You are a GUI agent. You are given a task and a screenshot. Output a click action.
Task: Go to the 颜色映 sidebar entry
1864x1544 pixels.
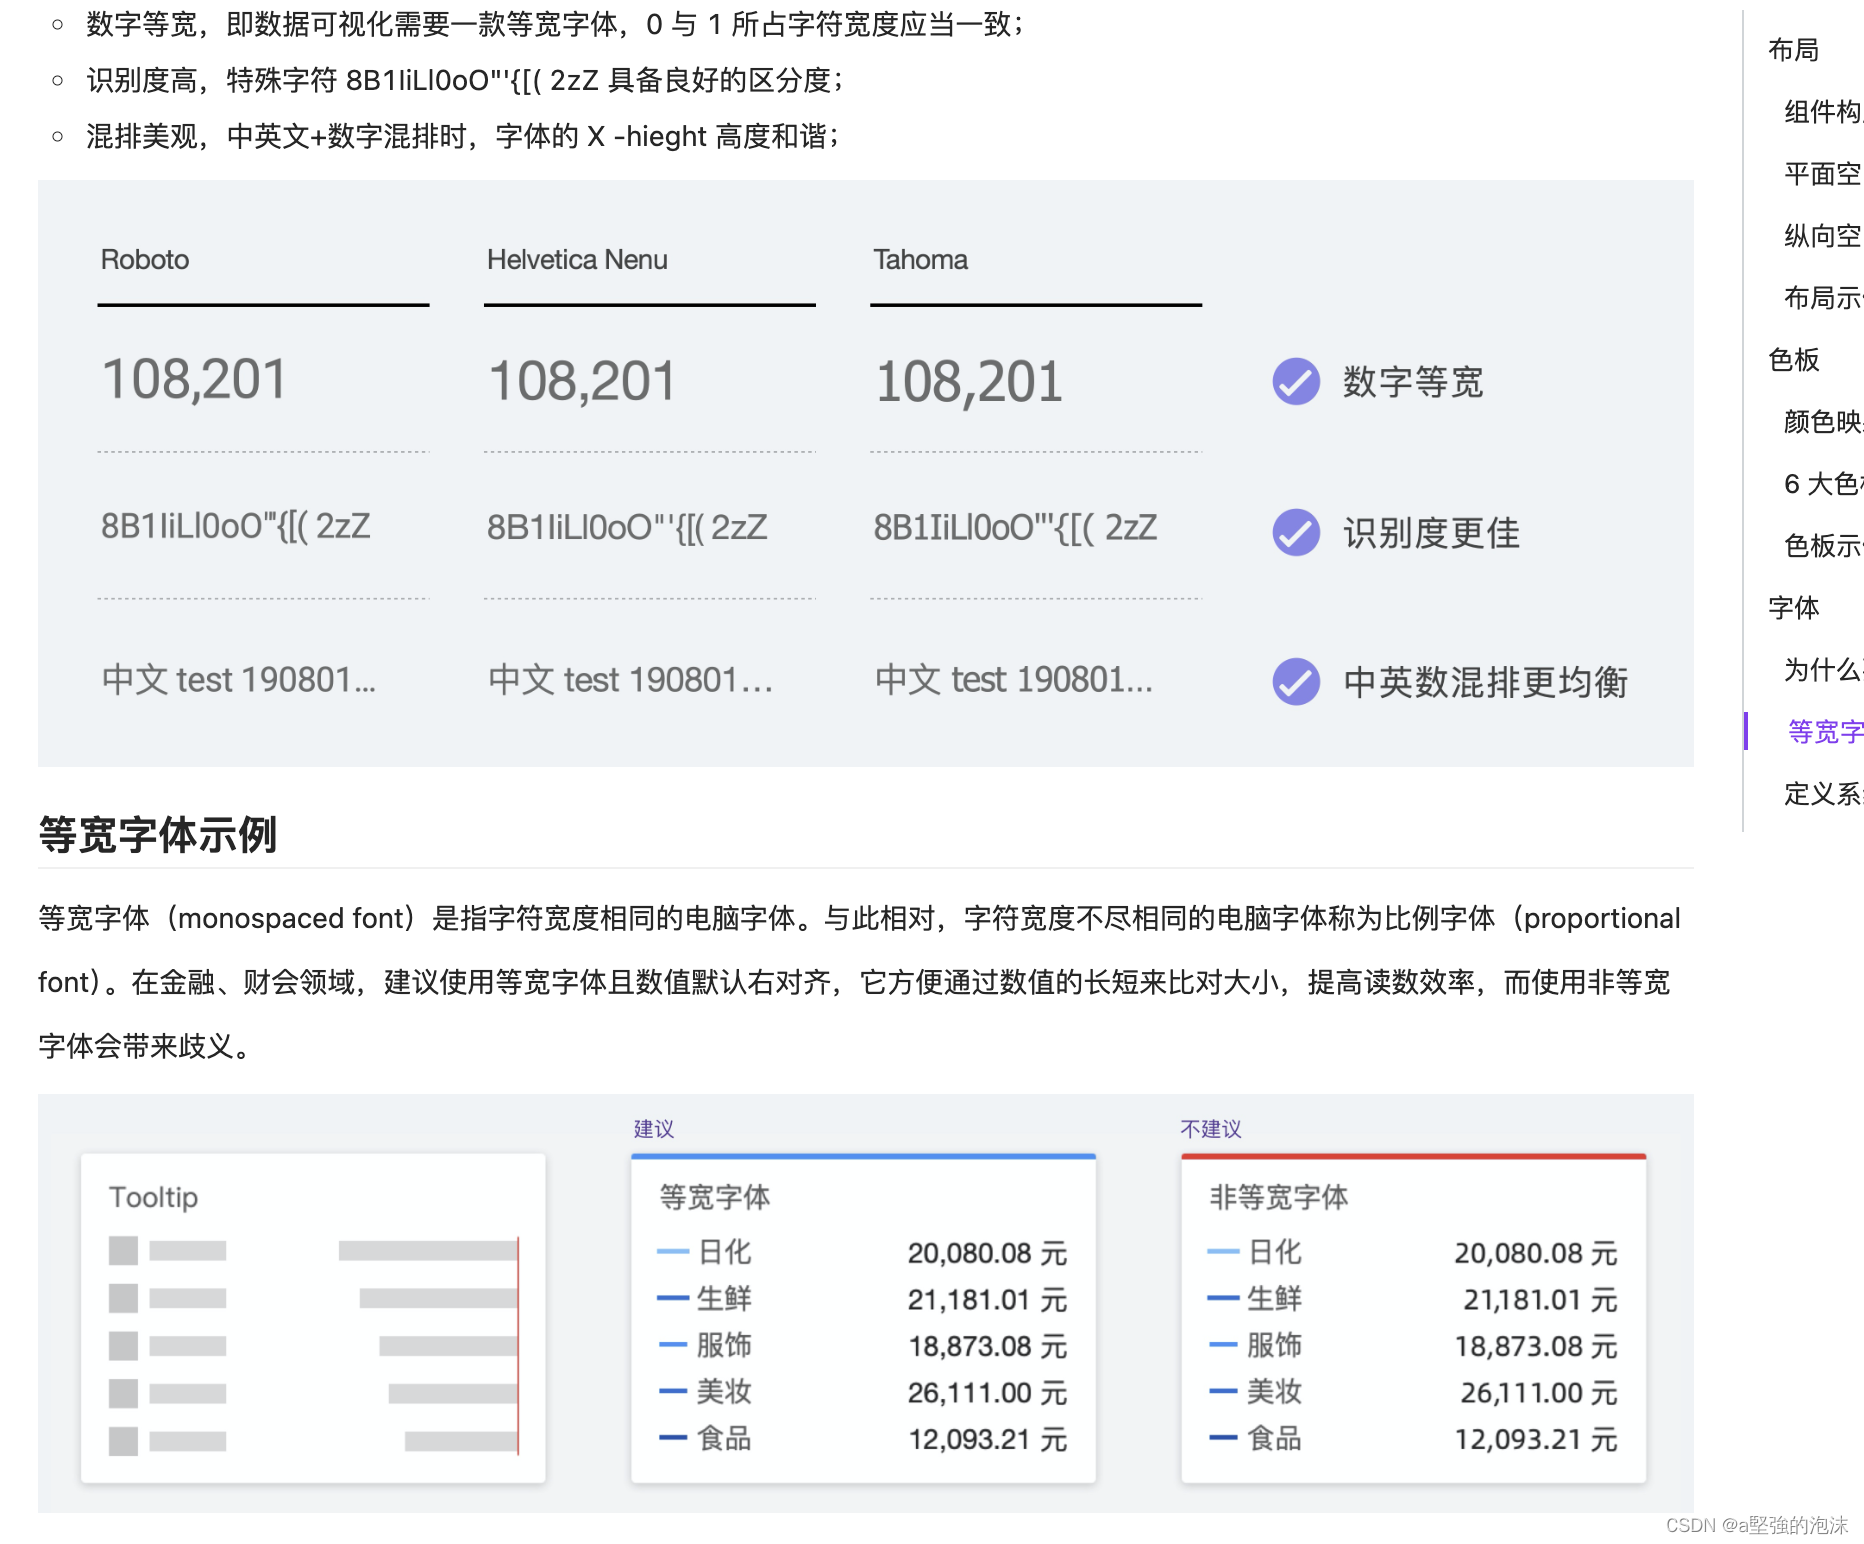click(x=1823, y=422)
